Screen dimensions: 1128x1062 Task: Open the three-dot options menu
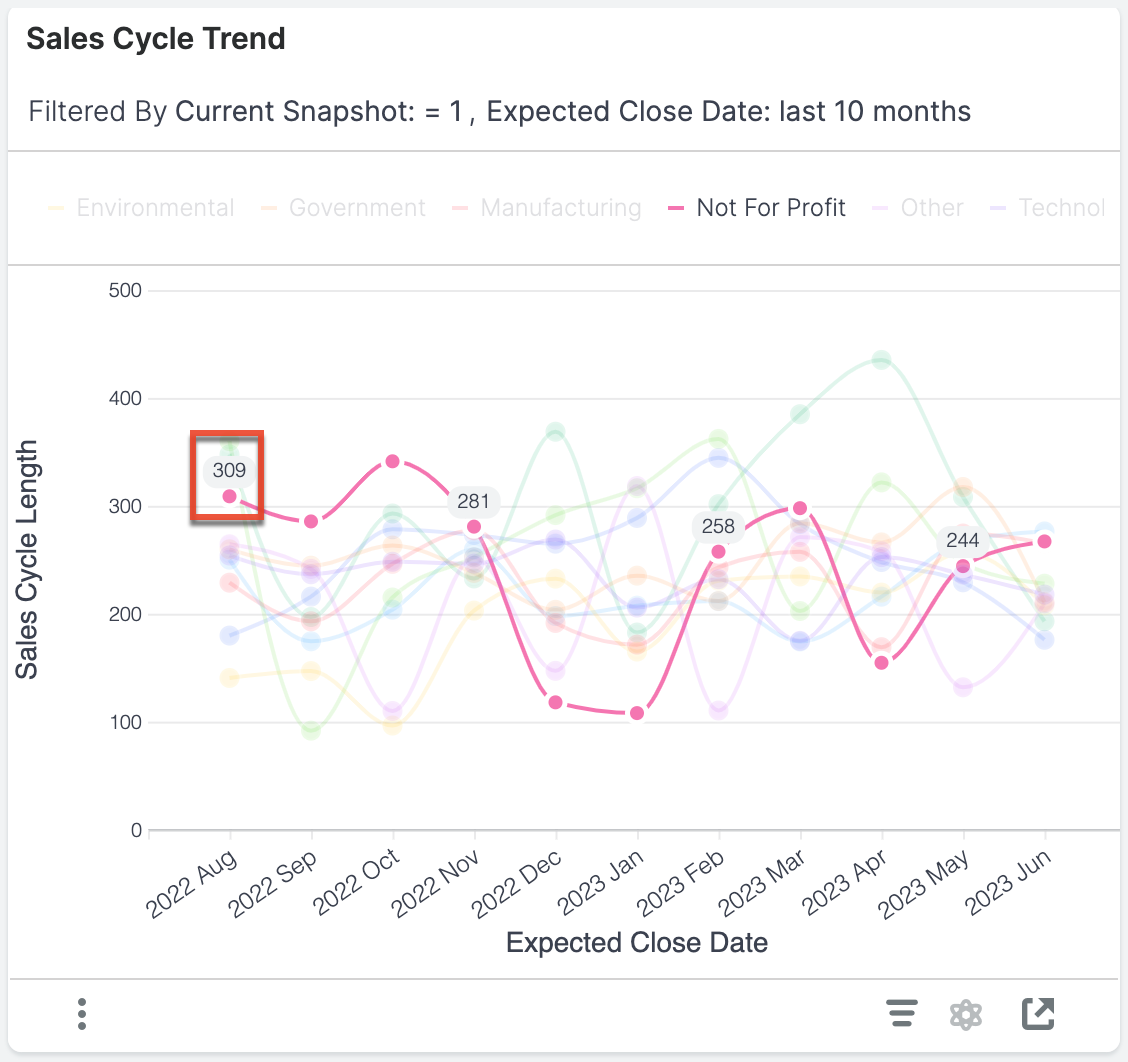point(81,1013)
